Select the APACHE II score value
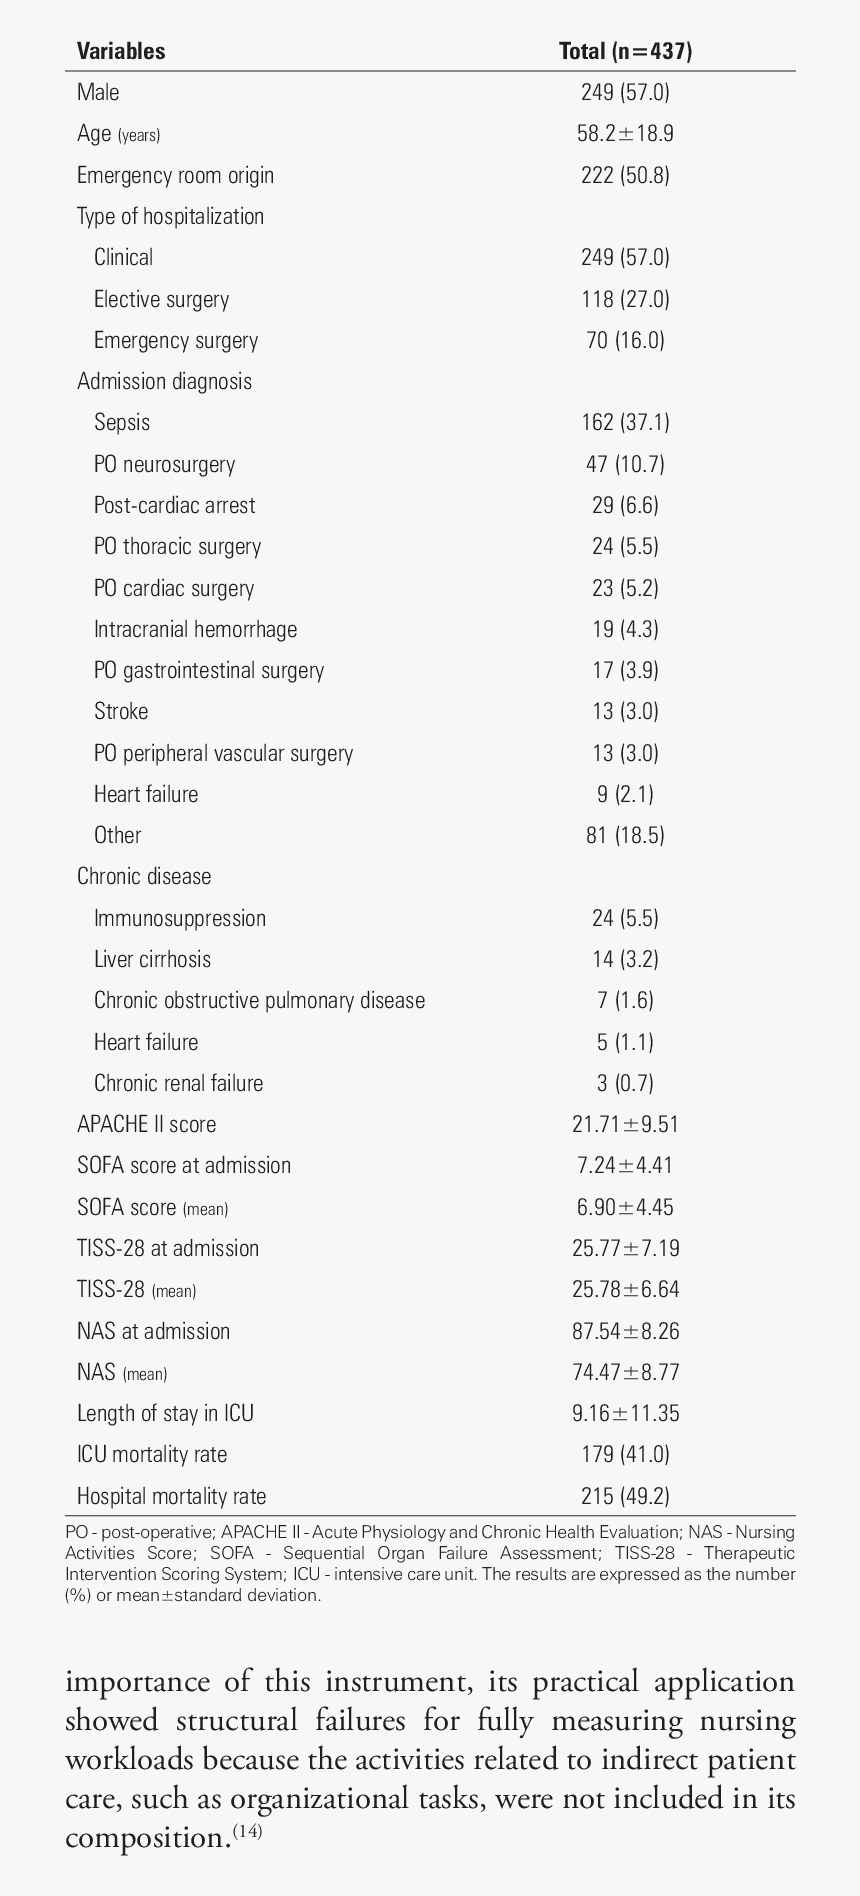Image resolution: width=860 pixels, height=1896 pixels. (x=625, y=1124)
